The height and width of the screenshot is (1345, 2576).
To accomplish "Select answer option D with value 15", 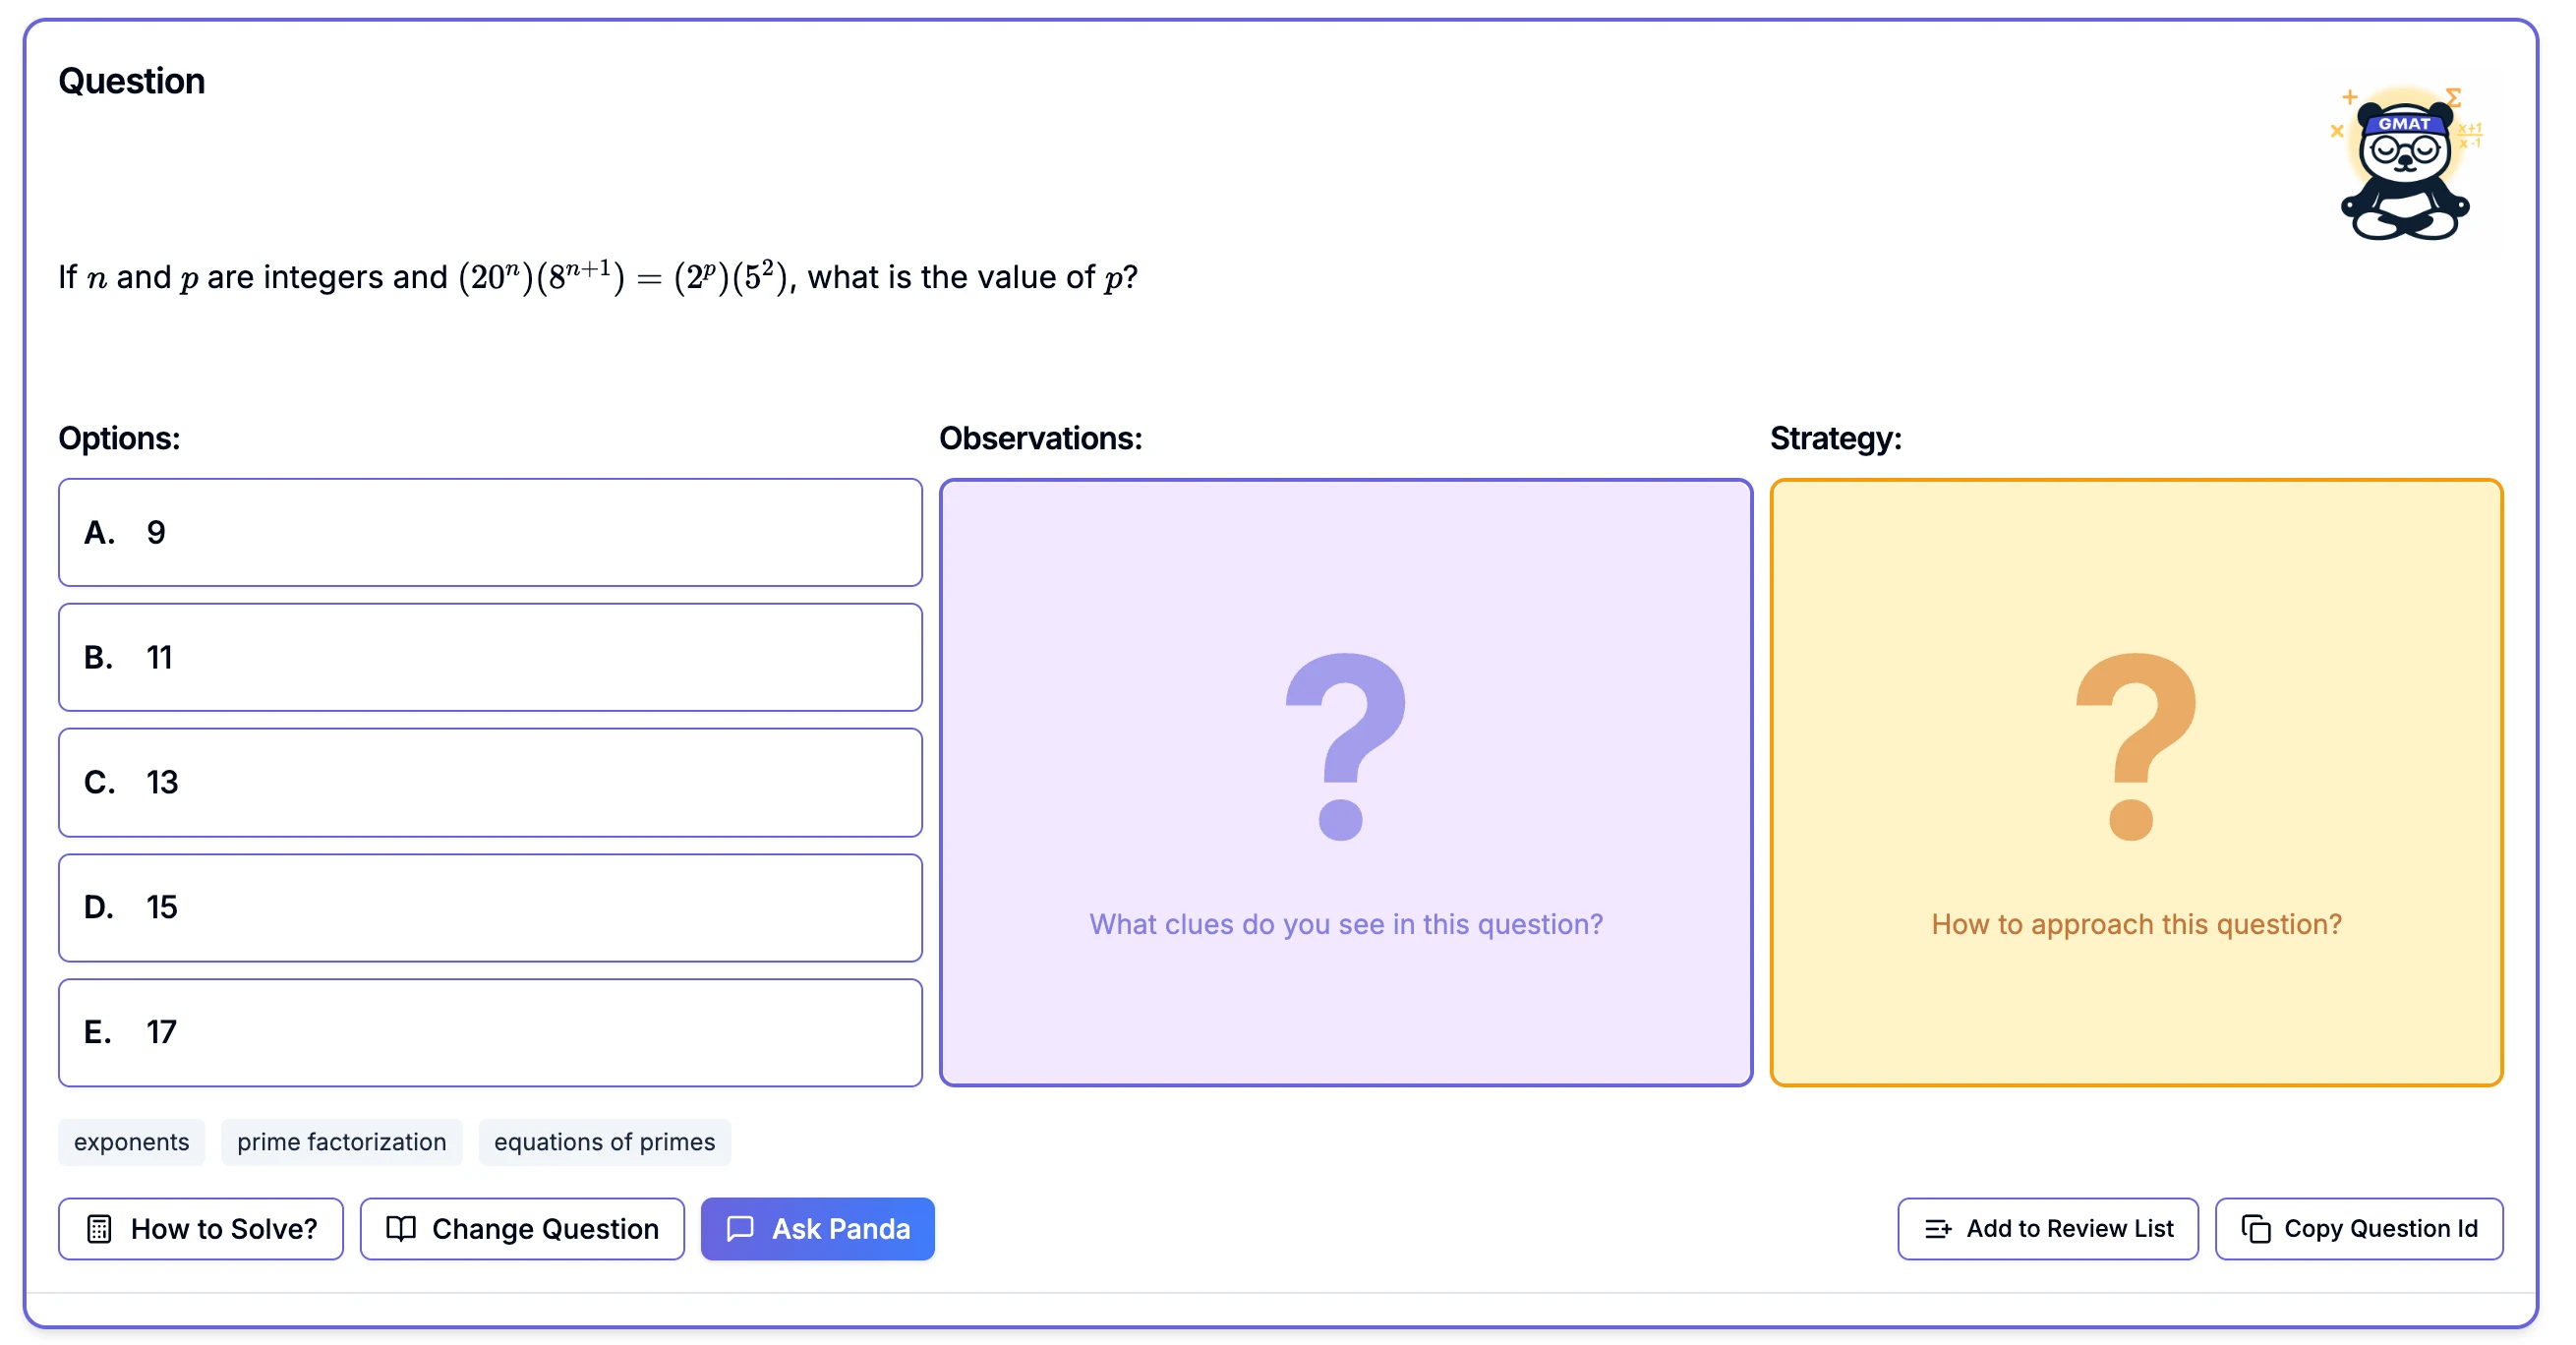I will pos(489,907).
